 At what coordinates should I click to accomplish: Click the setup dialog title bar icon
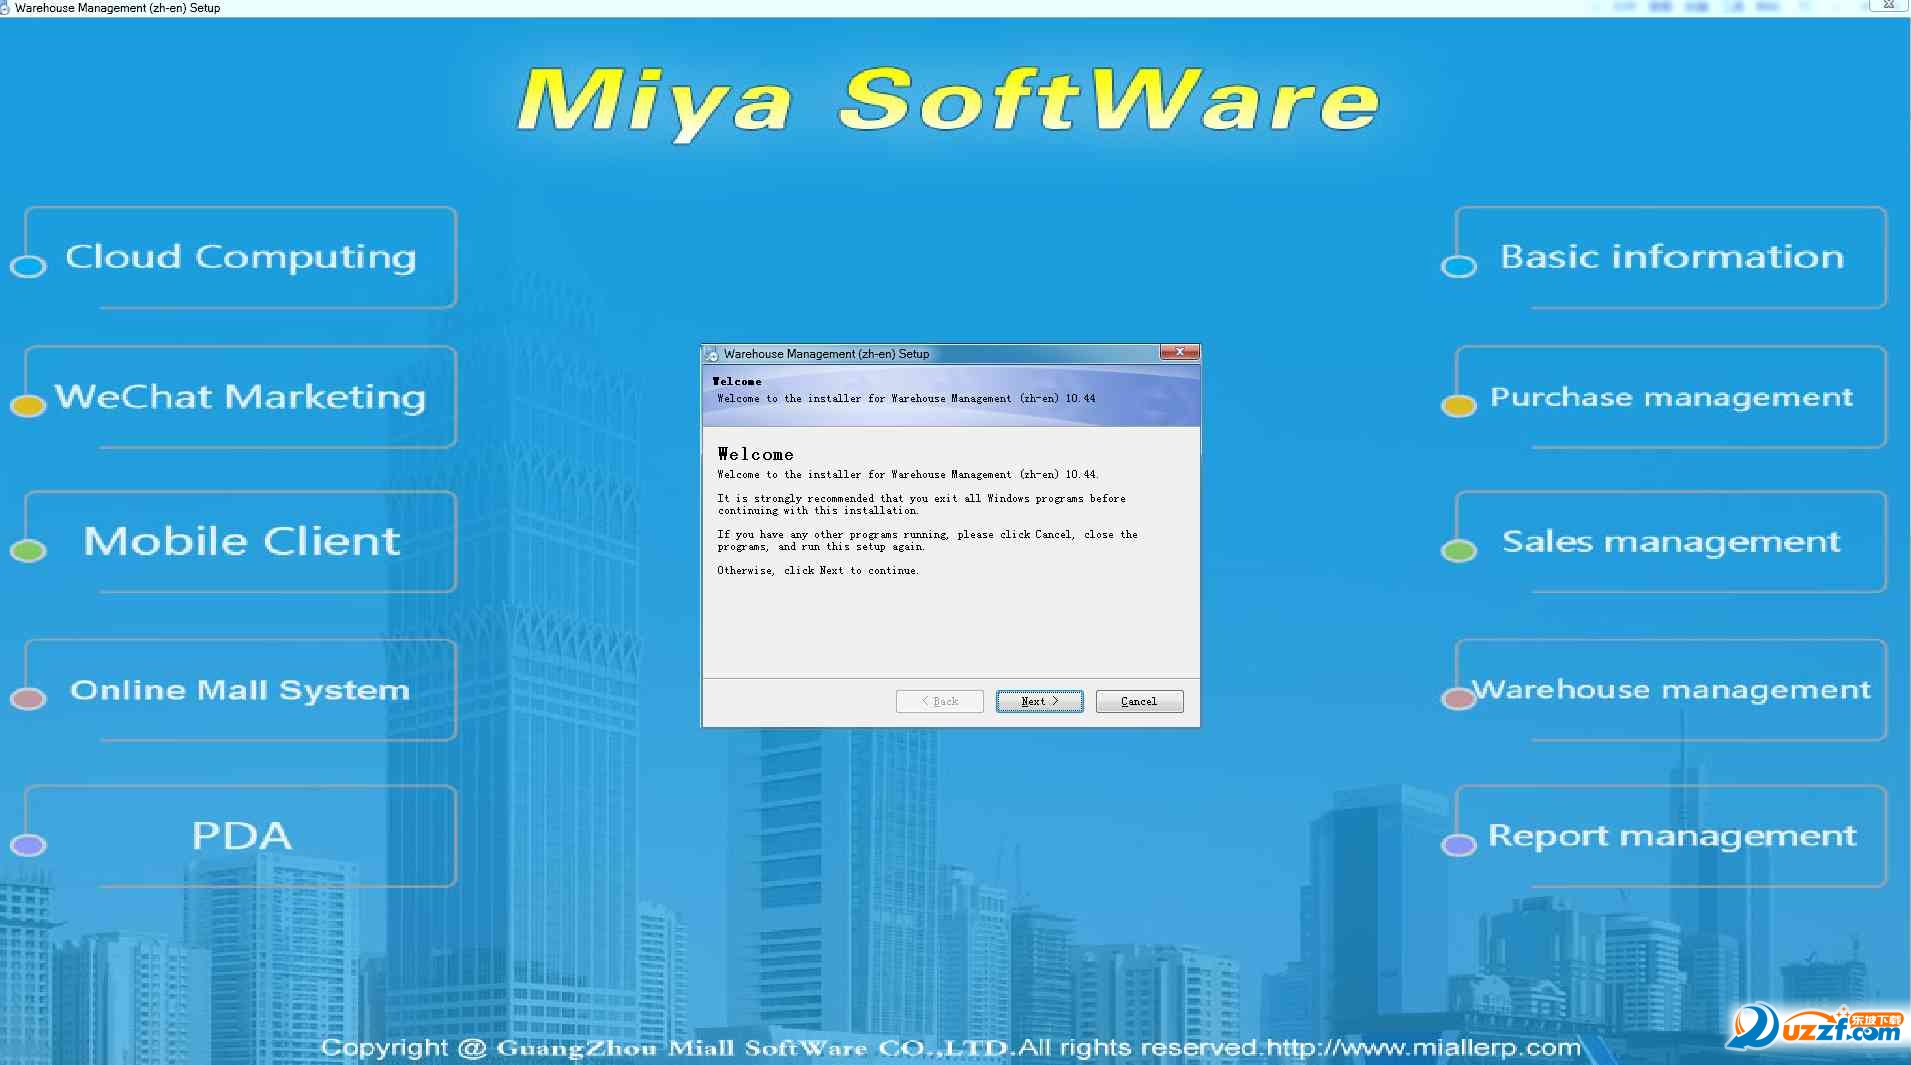[711, 354]
